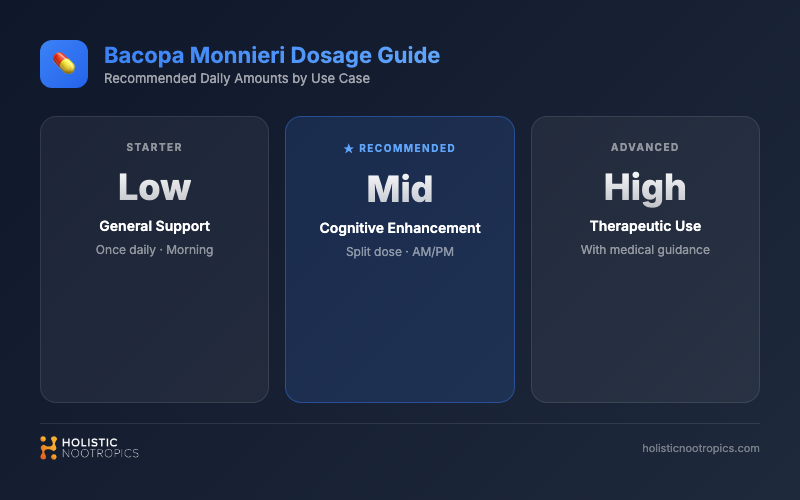Image resolution: width=800 pixels, height=500 pixels.
Task: Click the "Cognitive Enhancement" text
Action: (x=400, y=228)
